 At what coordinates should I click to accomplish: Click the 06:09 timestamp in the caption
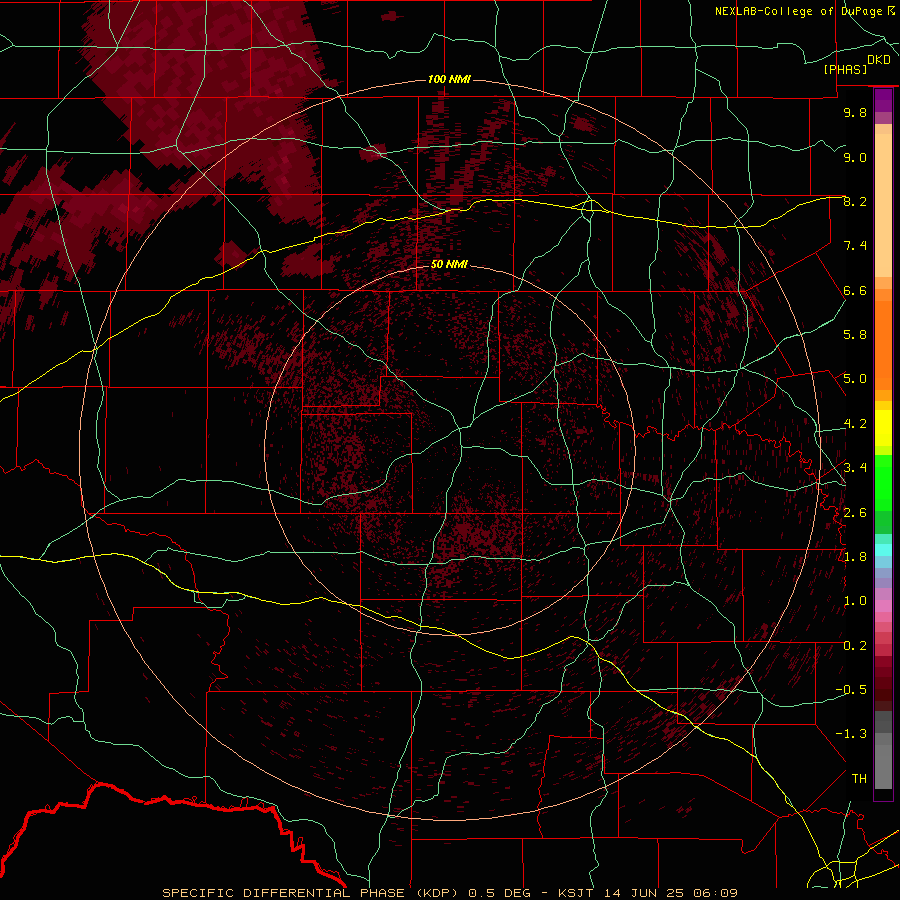point(714,893)
